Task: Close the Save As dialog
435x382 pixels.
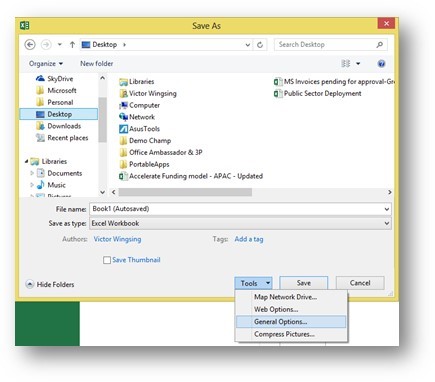Action: (x=386, y=23)
